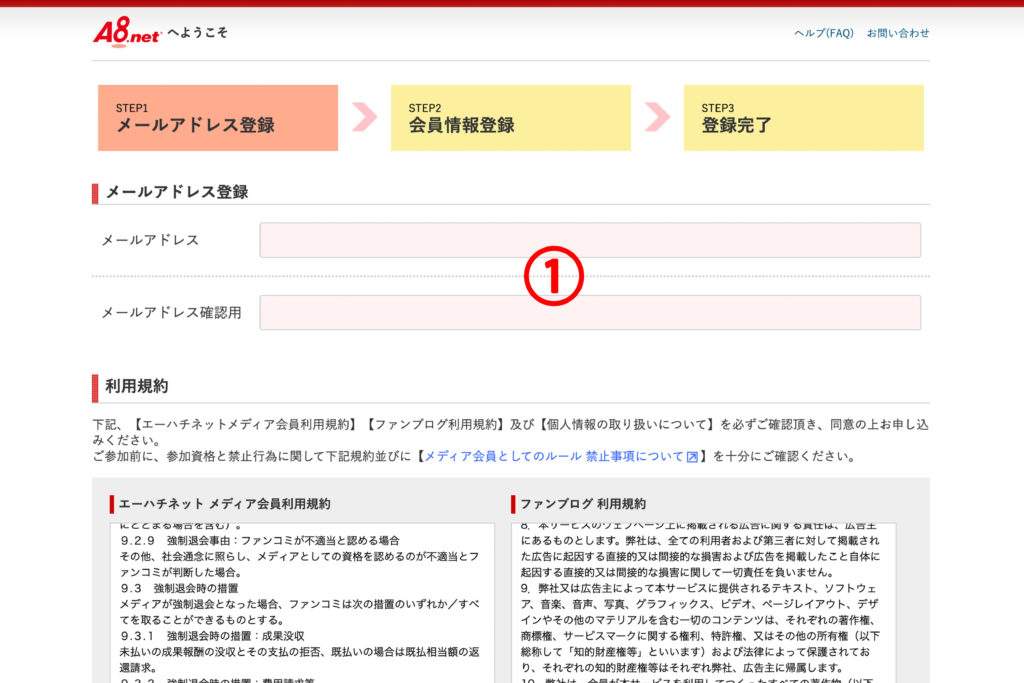Click inside the エーハチネット メディア会員利用規約 text box

point(301,603)
